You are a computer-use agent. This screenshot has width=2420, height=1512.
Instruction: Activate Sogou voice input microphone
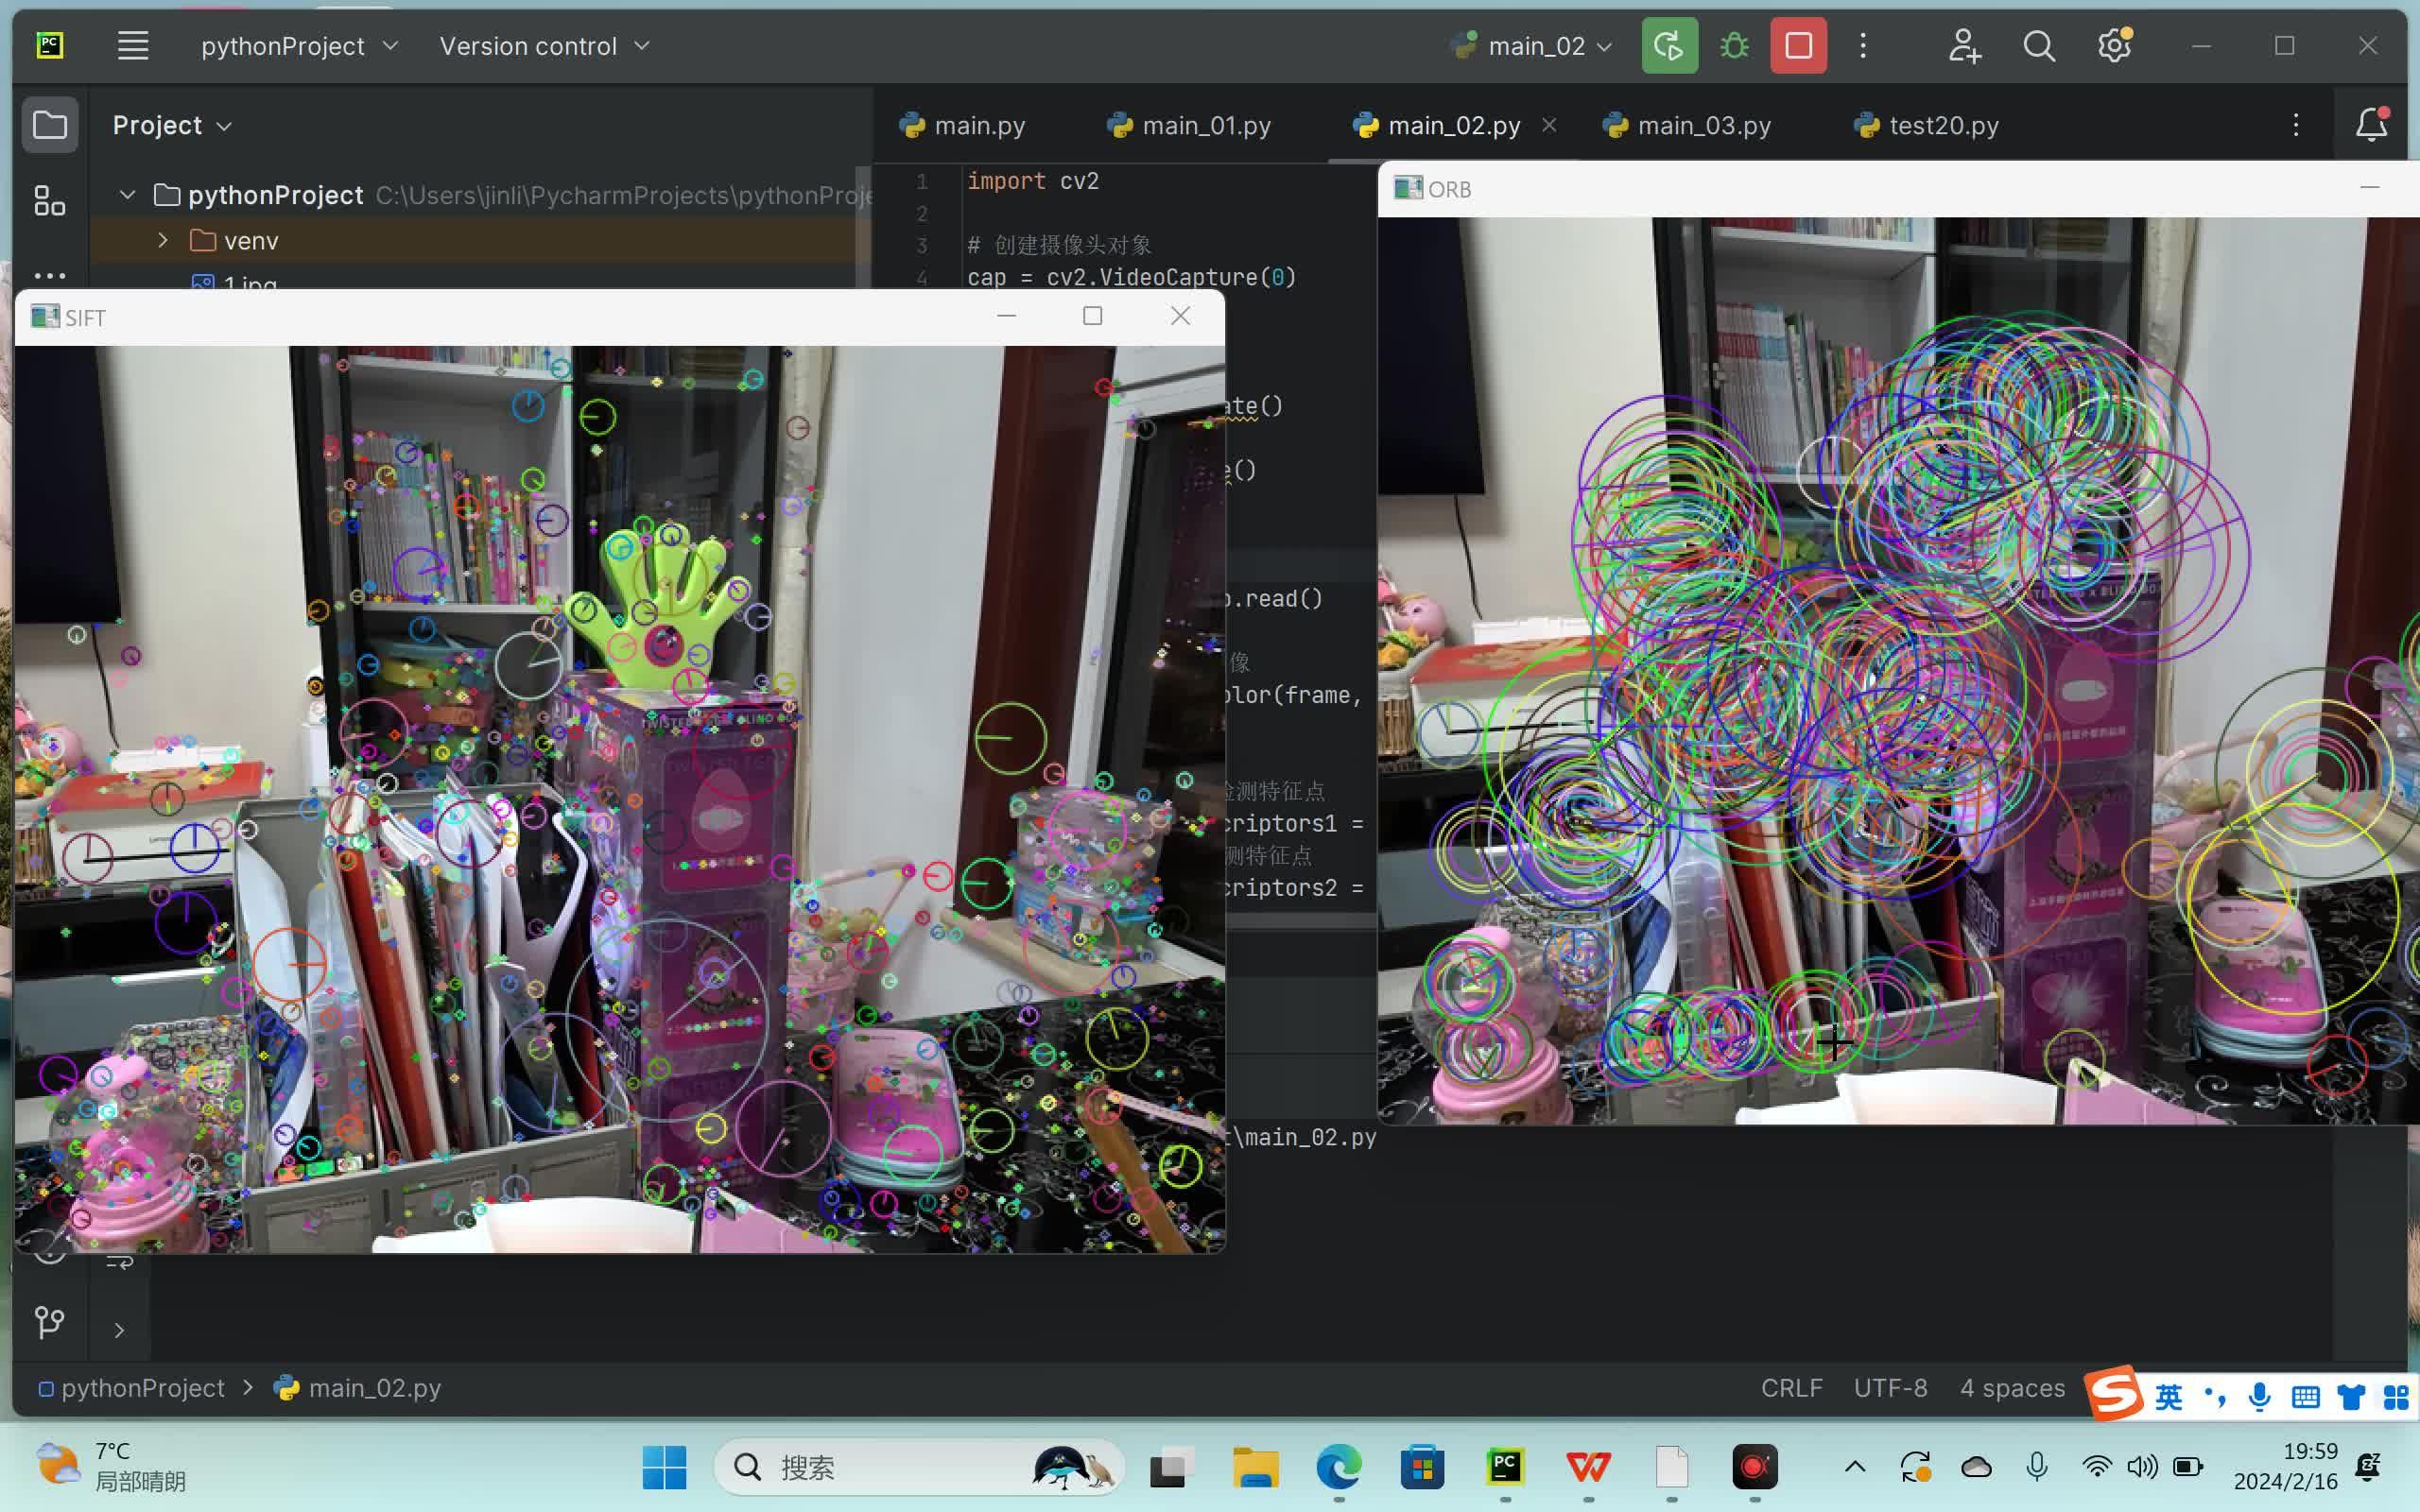point(2260,1396)
